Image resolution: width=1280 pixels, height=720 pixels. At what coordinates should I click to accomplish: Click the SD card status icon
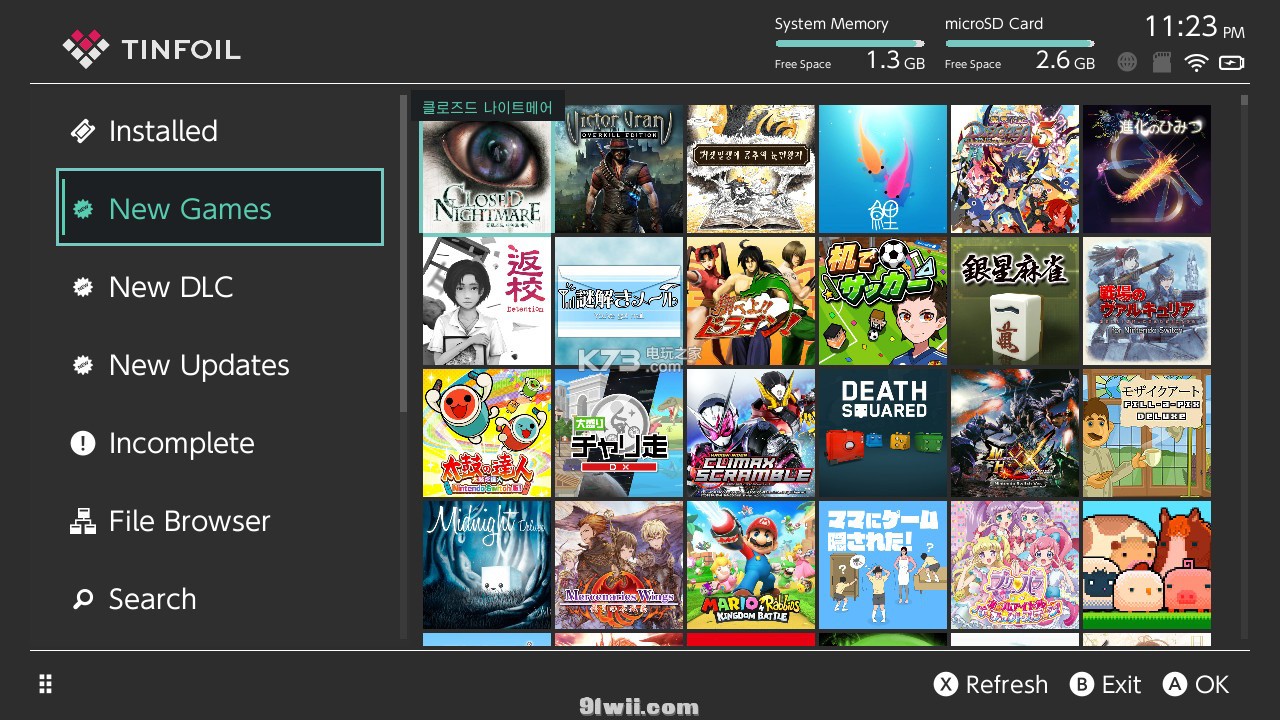(1162, 62)
